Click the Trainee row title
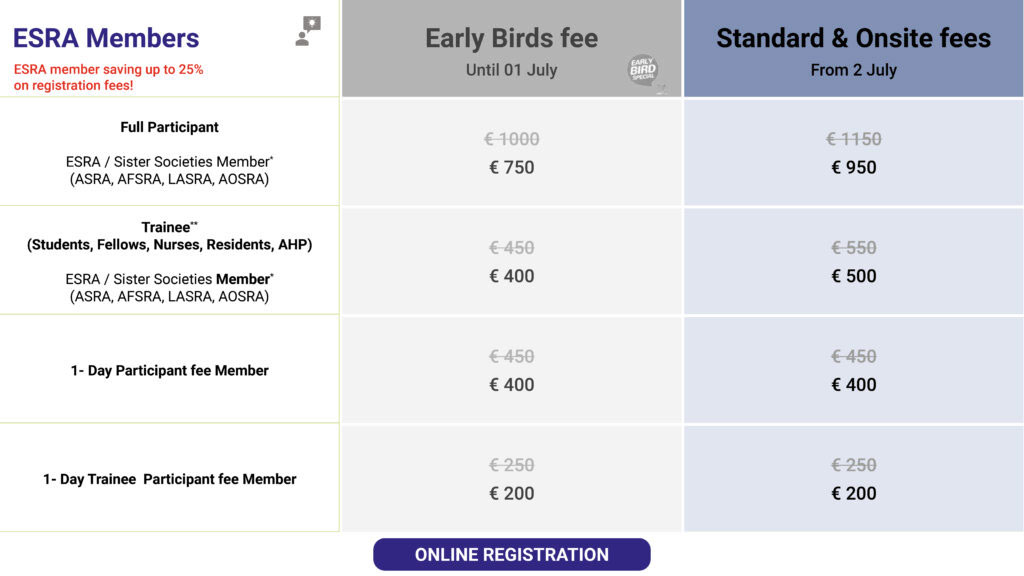This screenshot has width=1024, height=576. coord(169,227)
